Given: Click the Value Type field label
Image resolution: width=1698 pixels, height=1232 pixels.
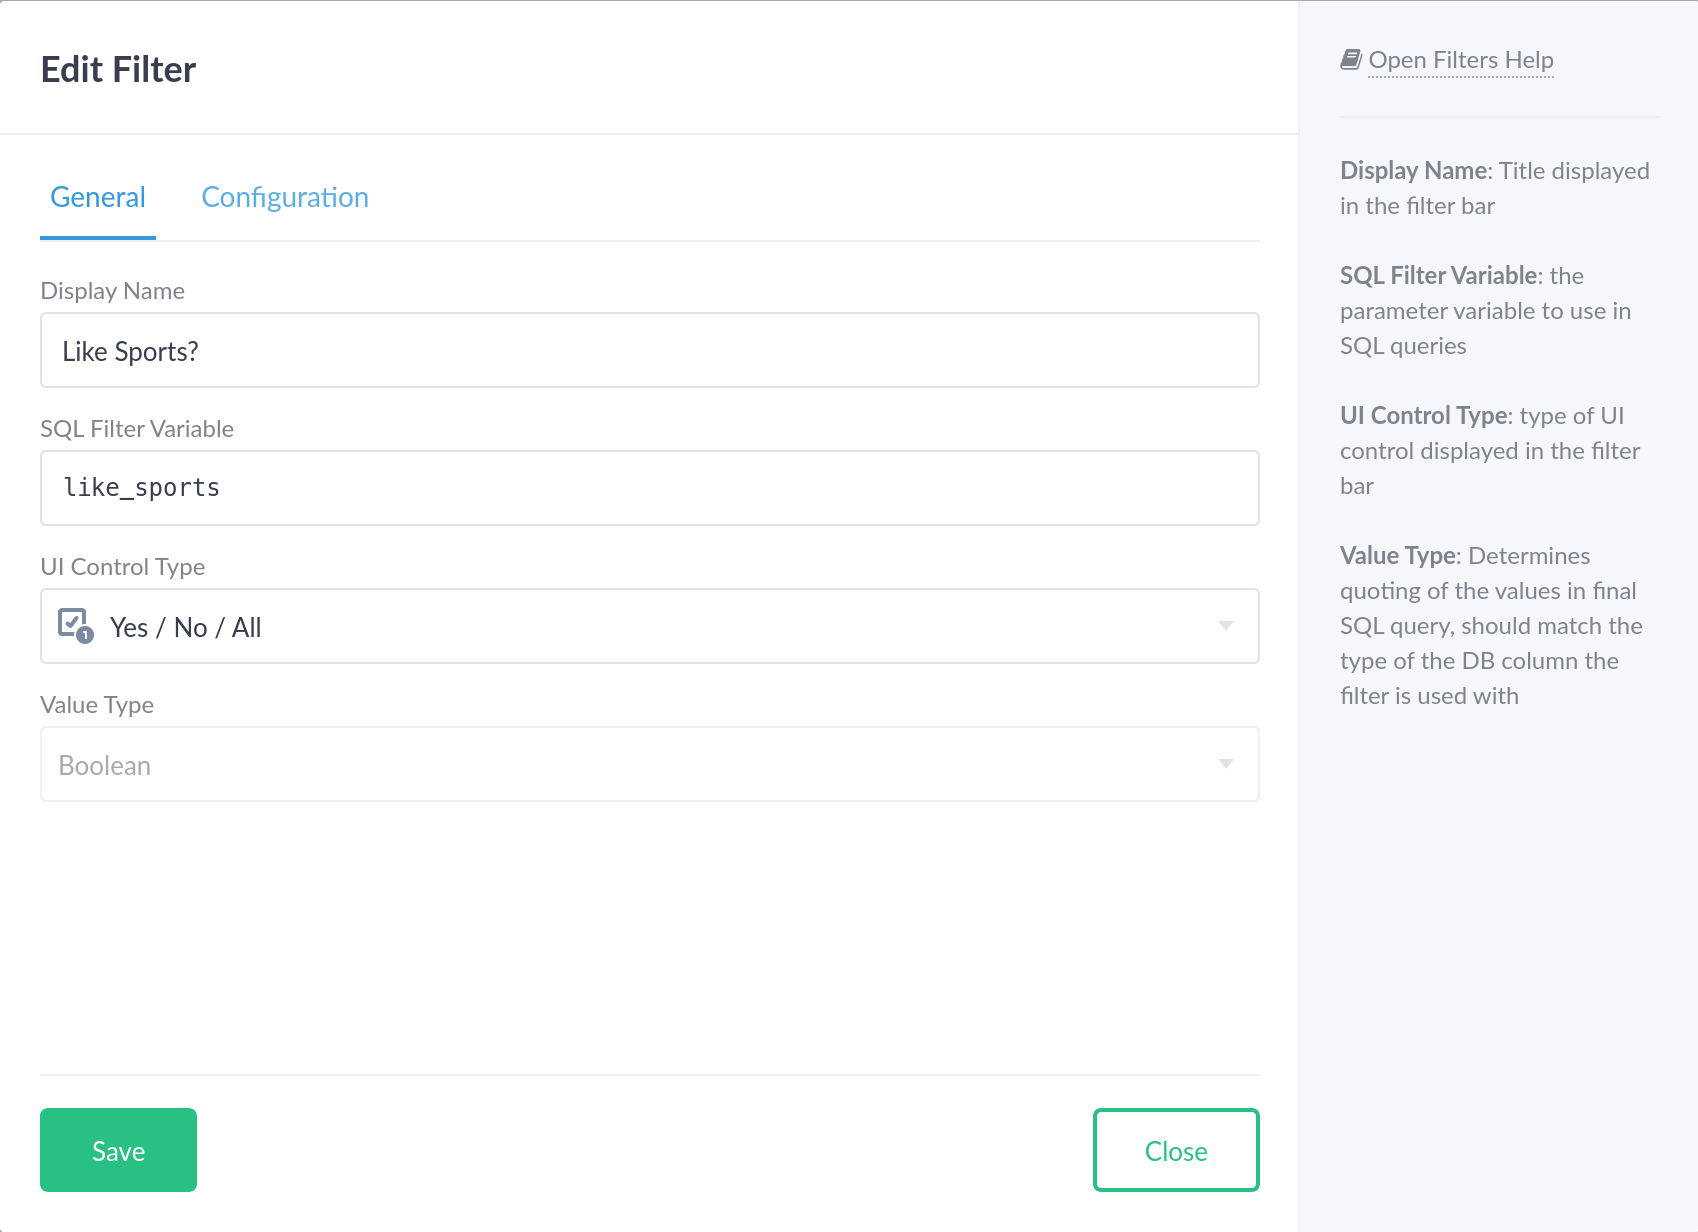Looking at the screenshot, I should tap(97, 705).
